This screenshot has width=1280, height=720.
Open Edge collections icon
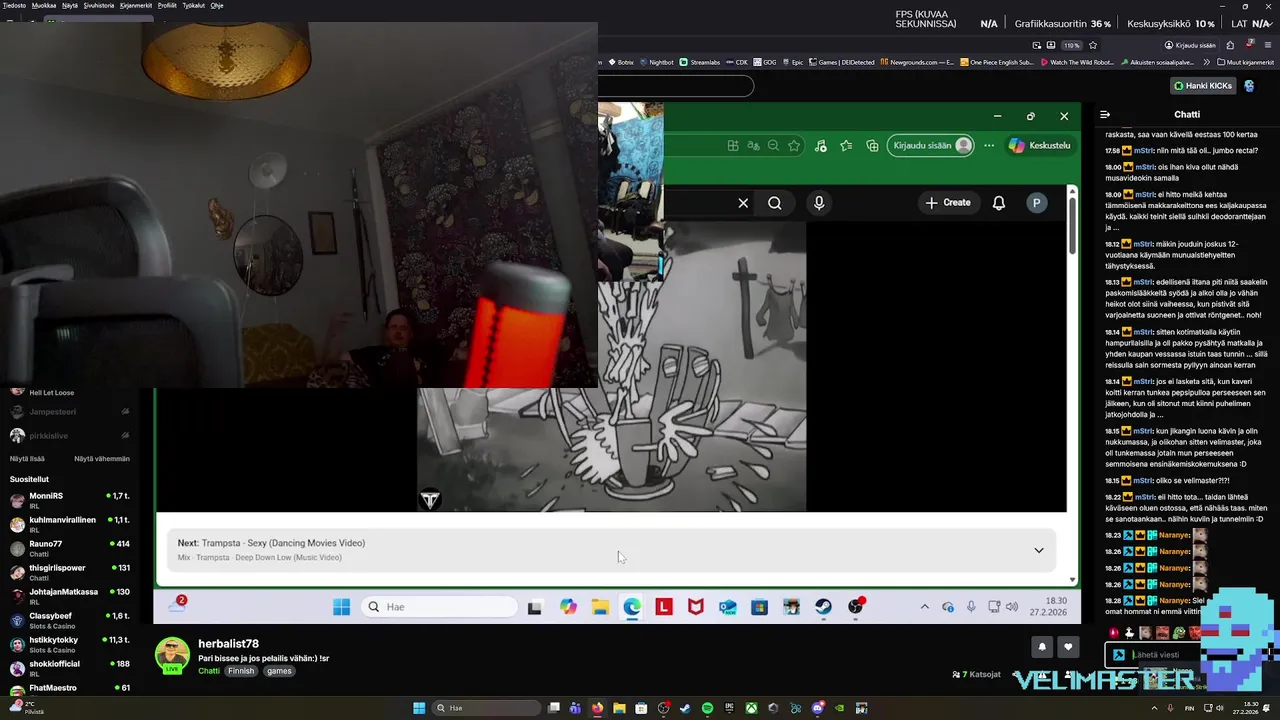click(872, 146)
